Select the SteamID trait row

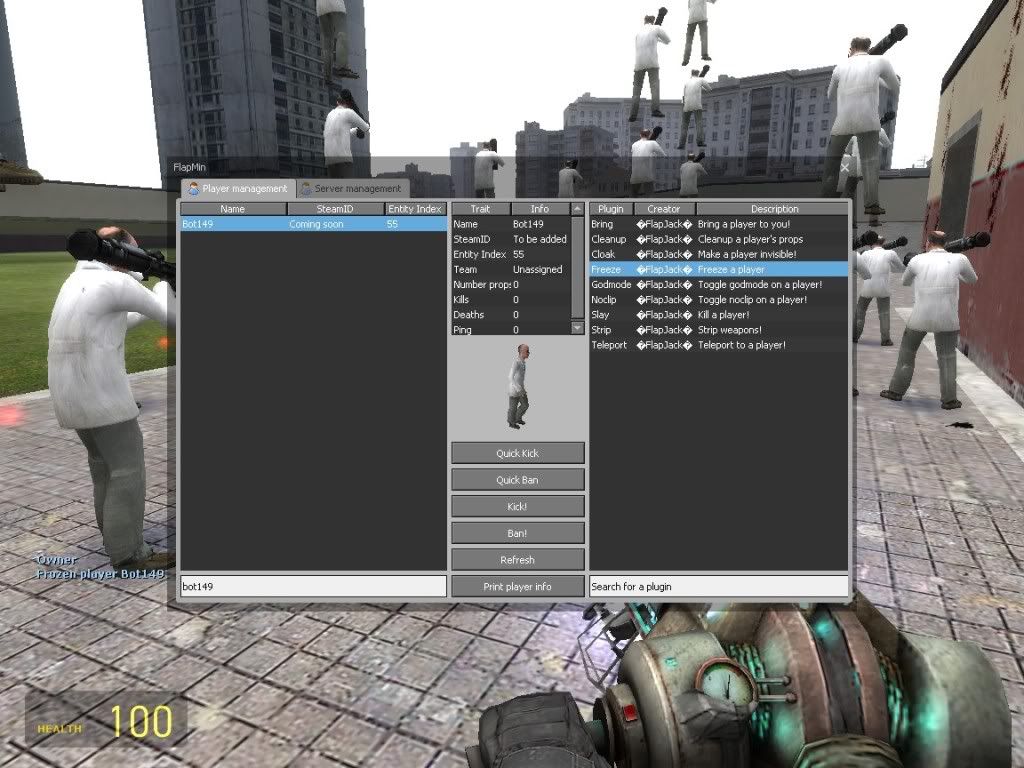(x=511, y=239)
